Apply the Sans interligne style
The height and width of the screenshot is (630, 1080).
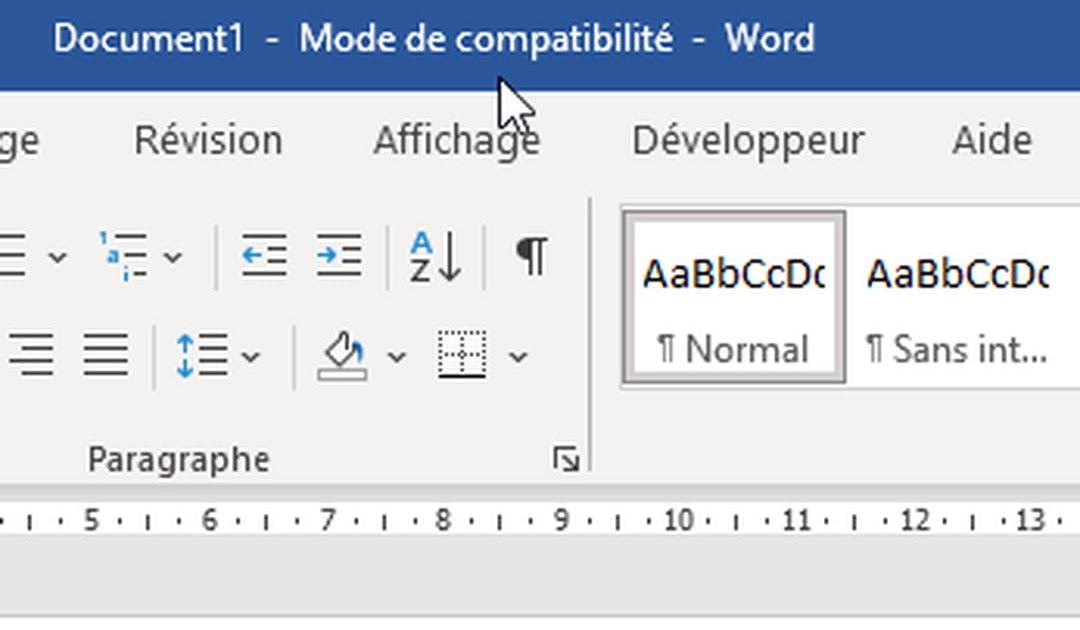(x=959, y=297)
